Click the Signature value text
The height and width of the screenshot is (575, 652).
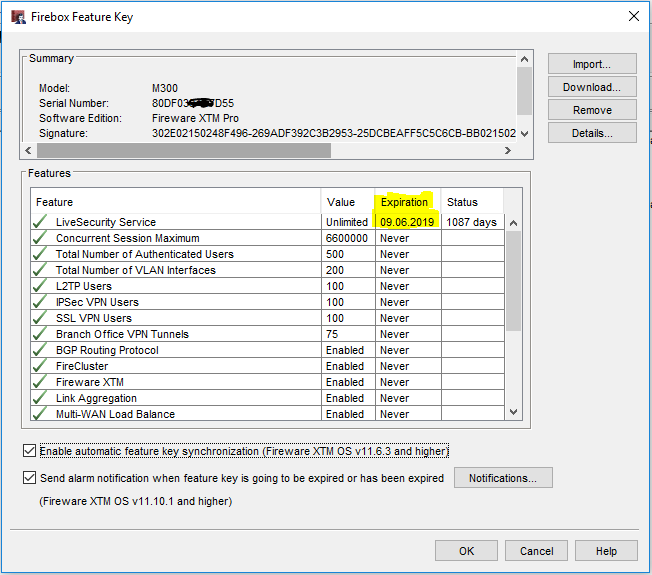334,133
